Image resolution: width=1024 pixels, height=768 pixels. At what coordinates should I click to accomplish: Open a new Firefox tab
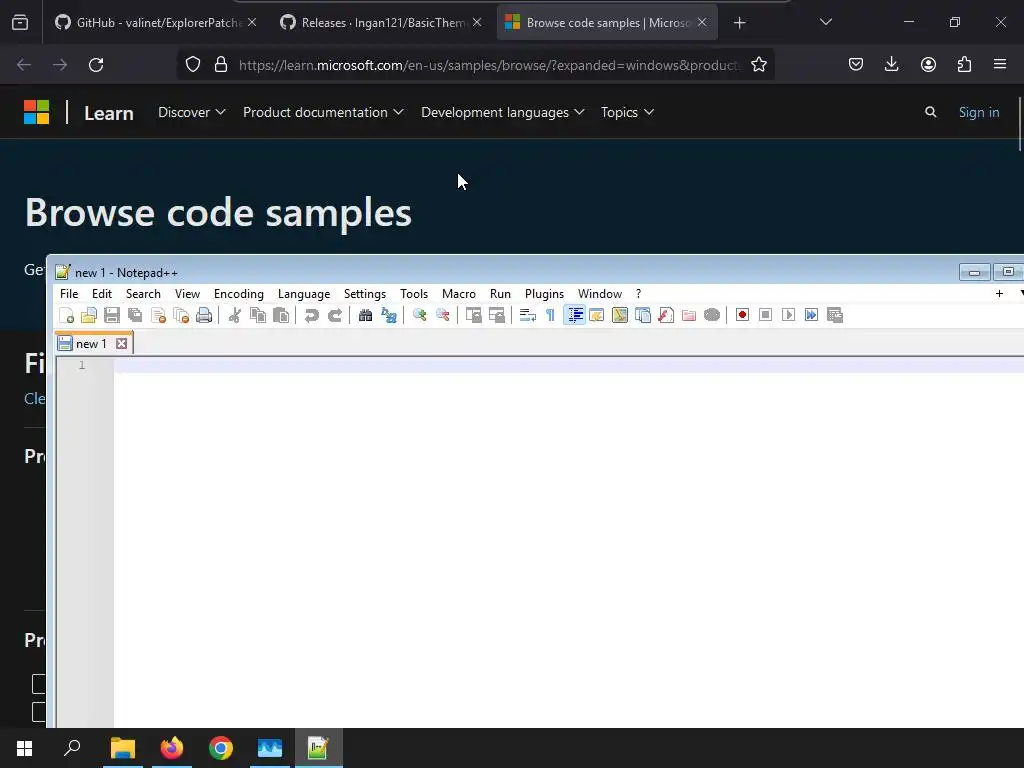click(739, 23)
